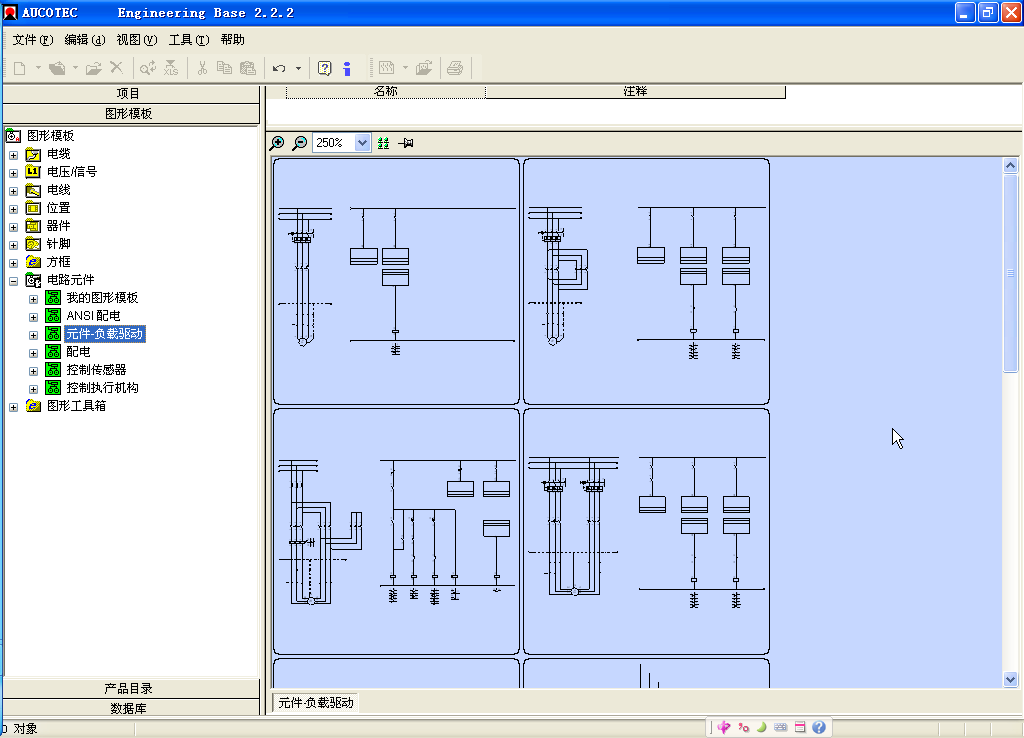Select the first circuit template thumbnail
1024x738 pixels.
(x=396, y=281)
